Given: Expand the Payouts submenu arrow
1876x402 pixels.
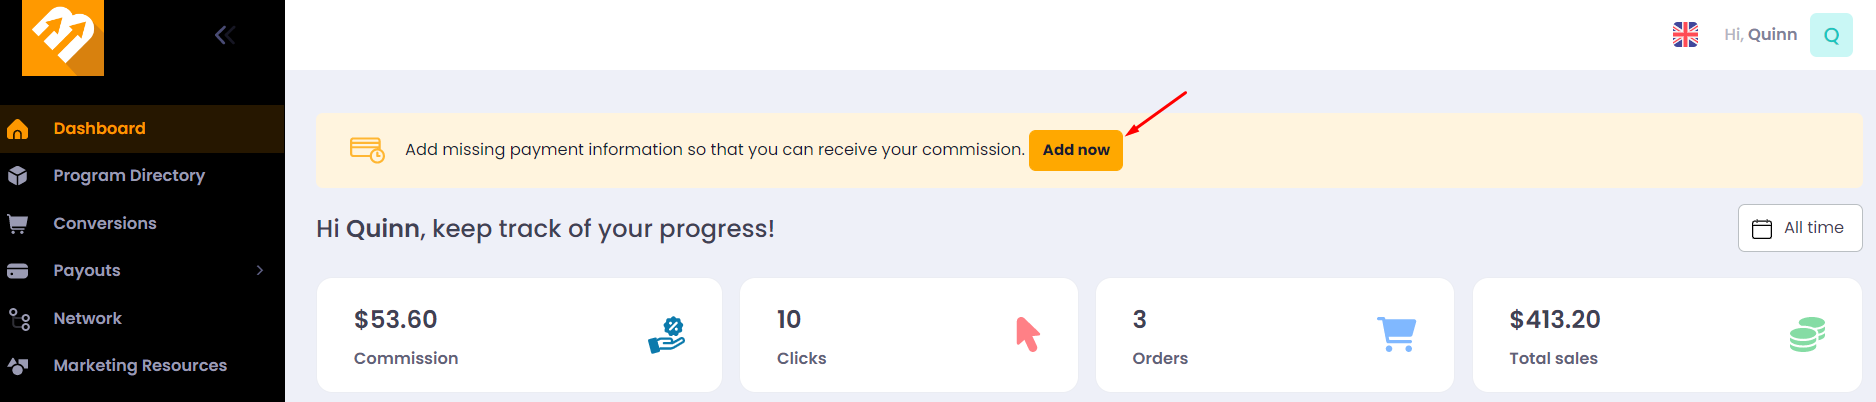Looking at the screenshot, I should point(260,271).
